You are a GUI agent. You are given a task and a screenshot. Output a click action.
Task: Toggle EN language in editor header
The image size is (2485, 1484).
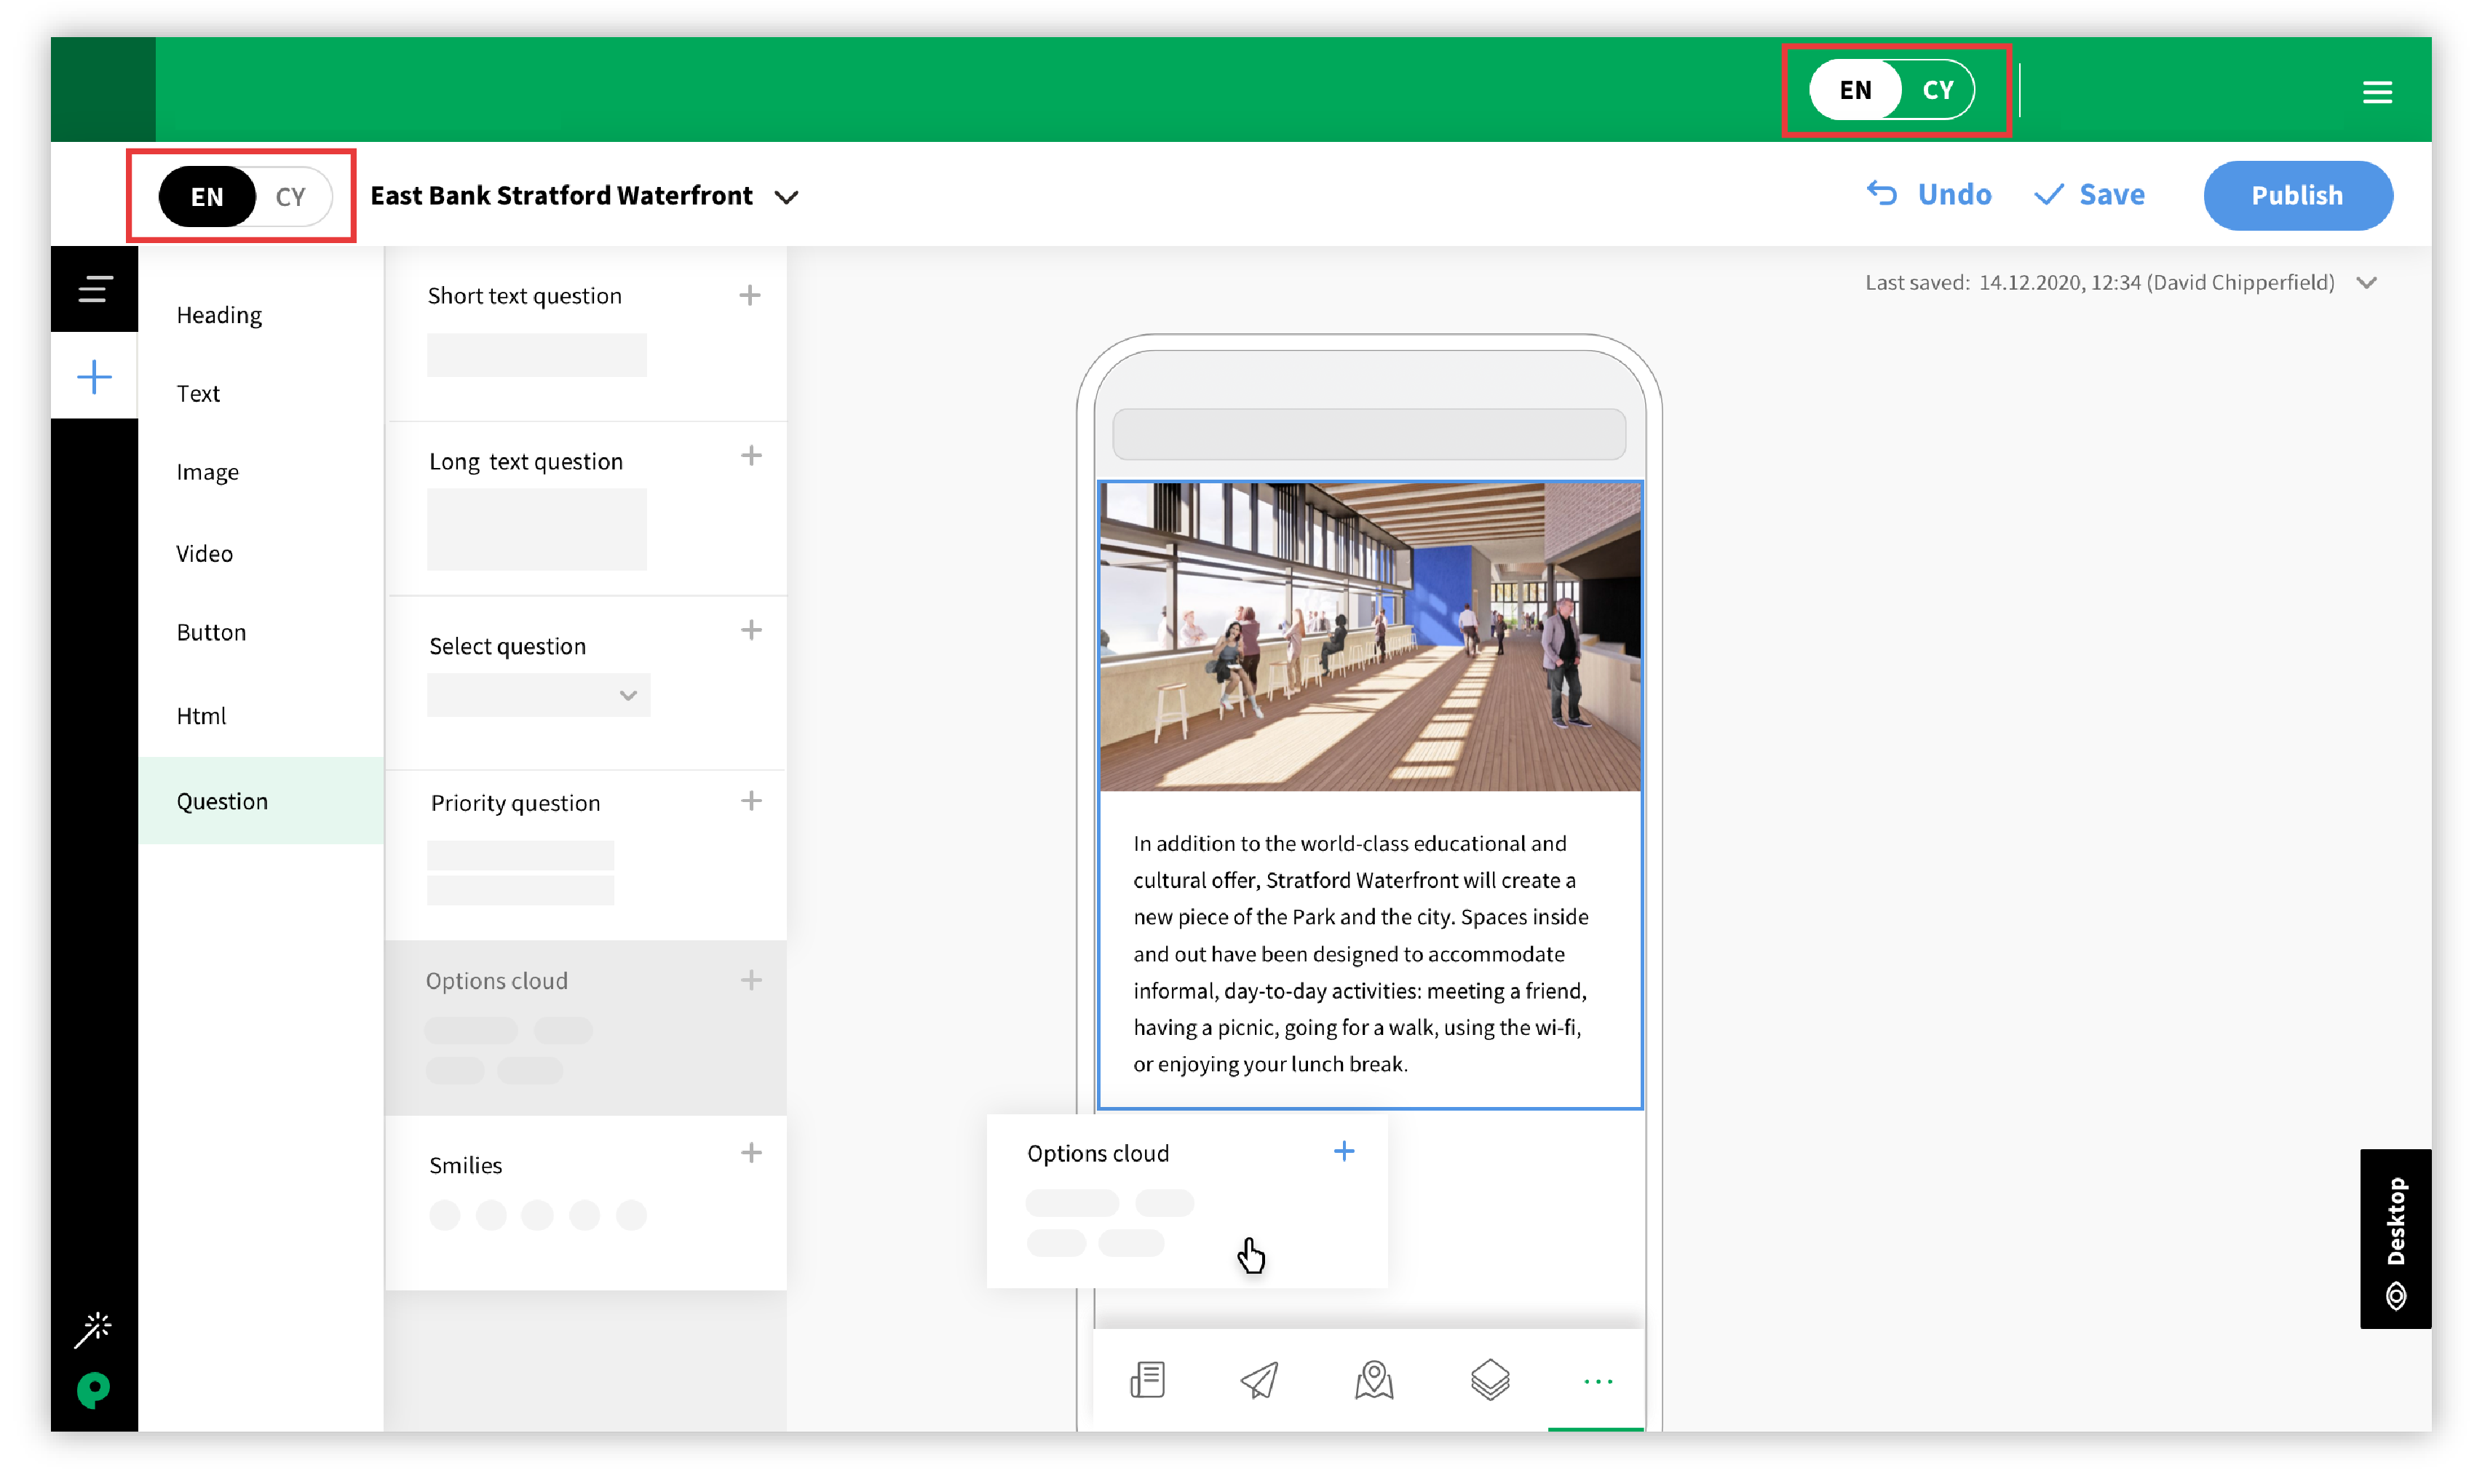[x=207, y=196]
